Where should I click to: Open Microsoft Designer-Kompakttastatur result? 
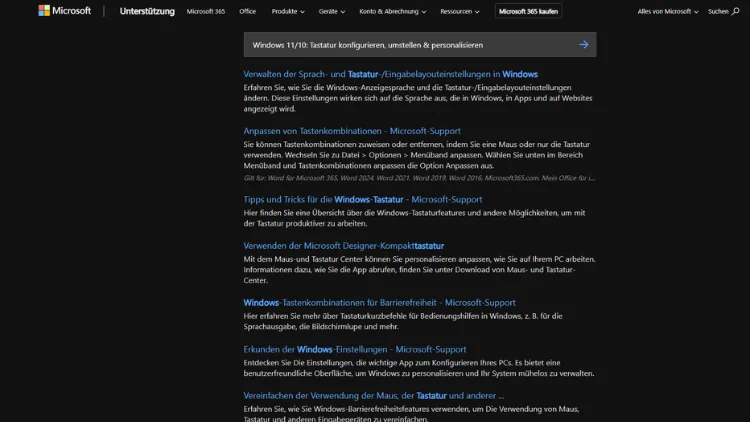pos(343,245)
